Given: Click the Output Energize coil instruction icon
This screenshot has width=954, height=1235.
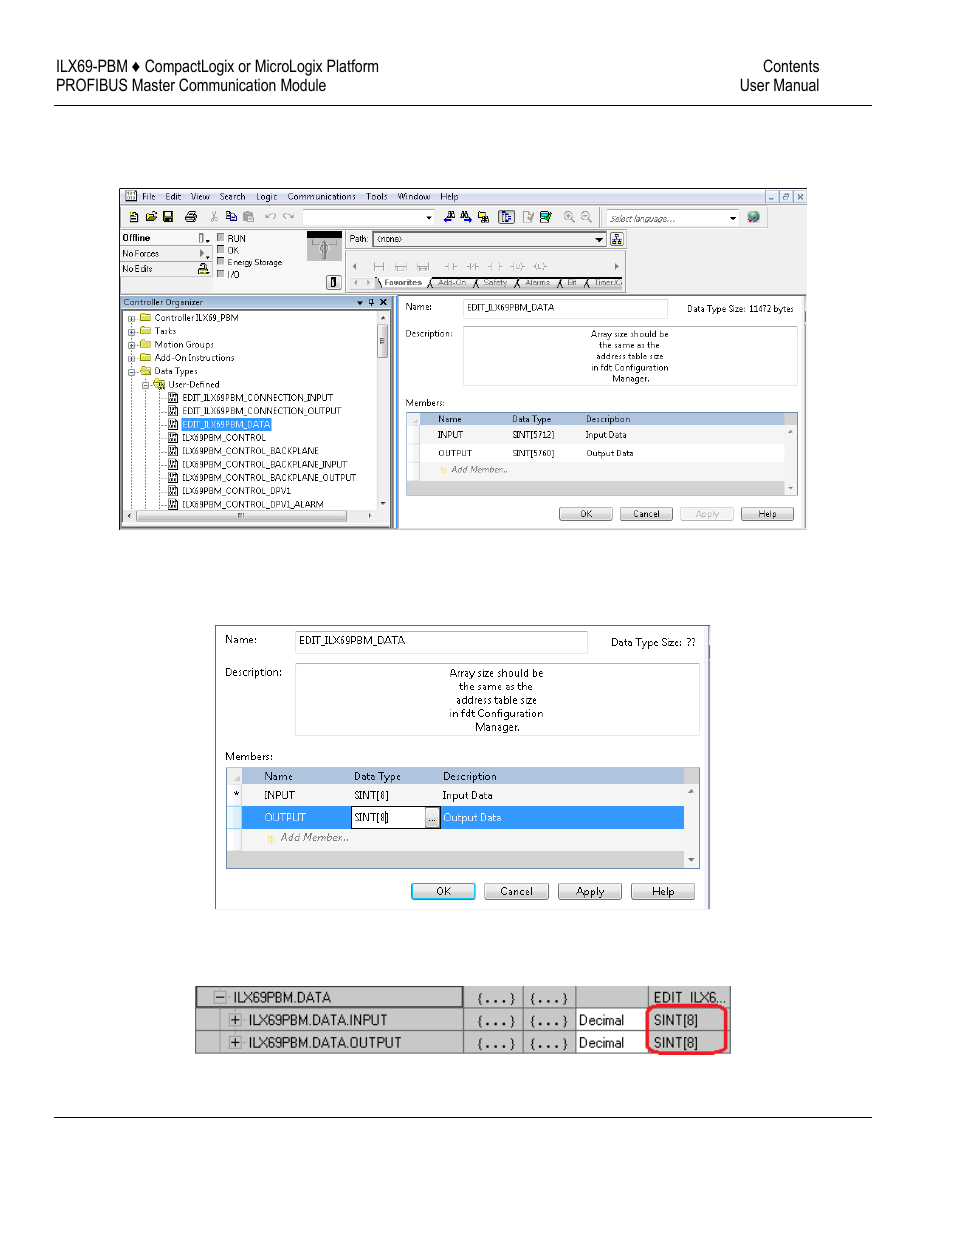Looking at the screenshot, I should coord(494,266).
